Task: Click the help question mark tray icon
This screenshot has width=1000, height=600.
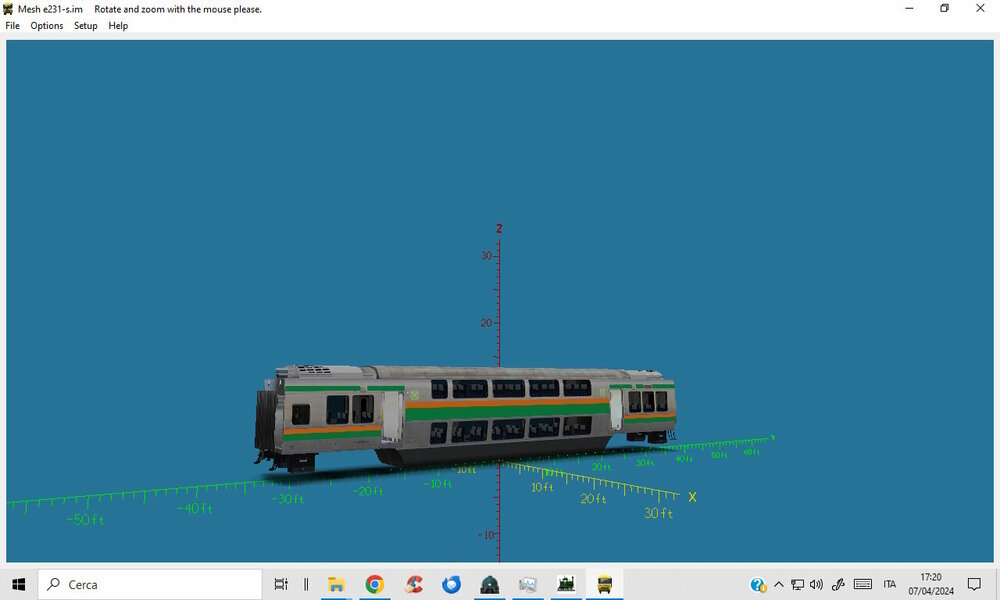Action: pos(758,584)
